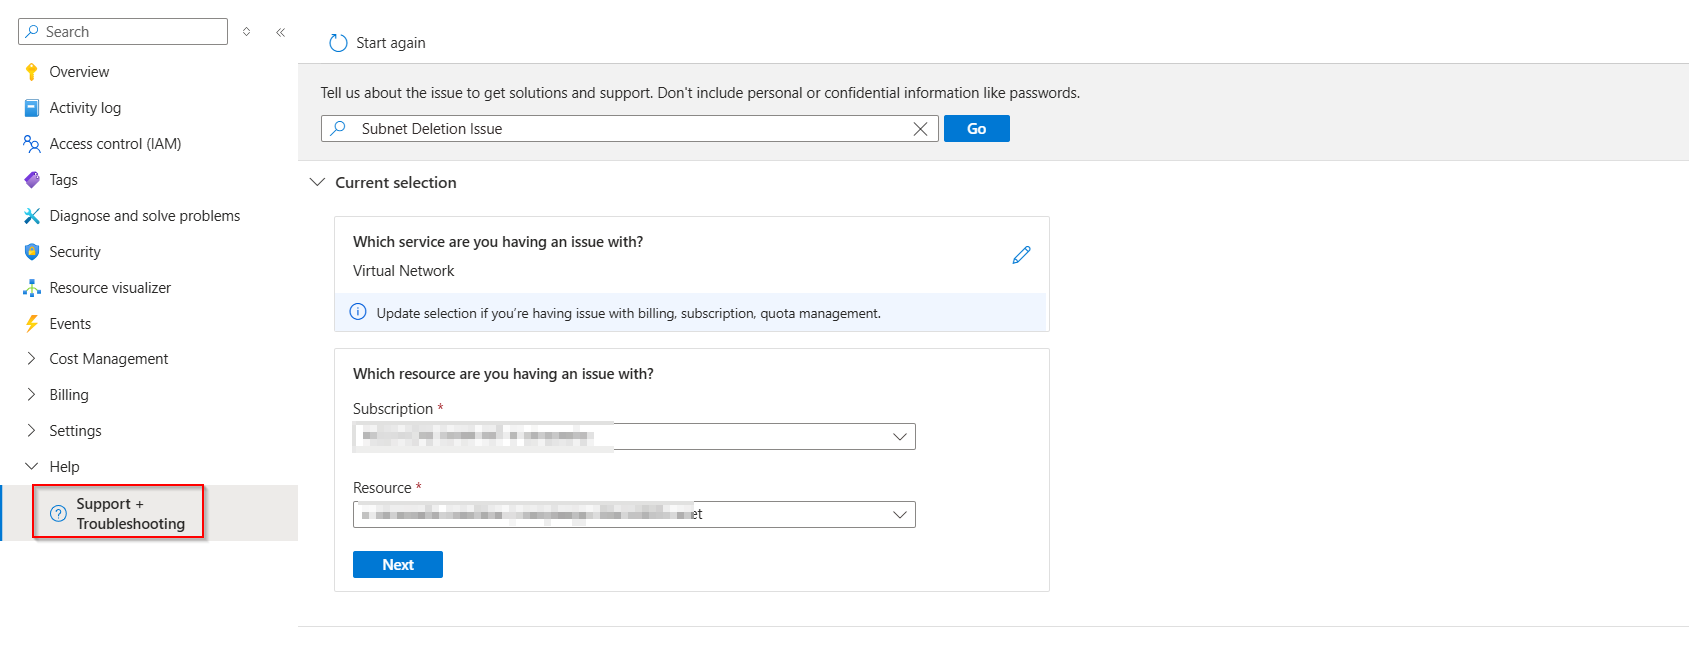The image size is (1689, 646).
Task: Click the Events lightning bolt icon
Action: (32, 324)
